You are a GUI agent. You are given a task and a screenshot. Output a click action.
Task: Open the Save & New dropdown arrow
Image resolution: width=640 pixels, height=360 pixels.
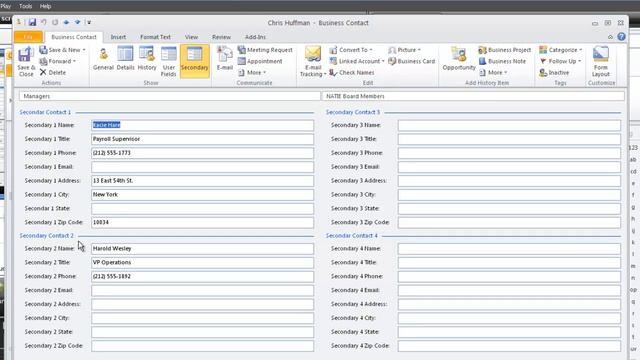(84, 50)
